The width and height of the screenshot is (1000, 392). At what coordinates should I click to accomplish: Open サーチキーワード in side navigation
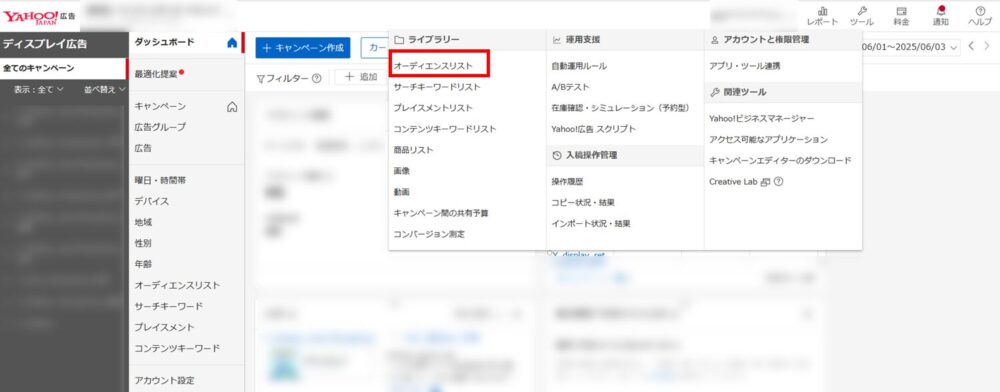click(x=169, y=307)
